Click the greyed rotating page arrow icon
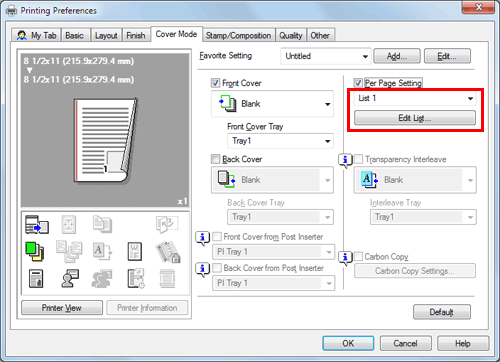This screenshot has height=362, width=500. 167,223
